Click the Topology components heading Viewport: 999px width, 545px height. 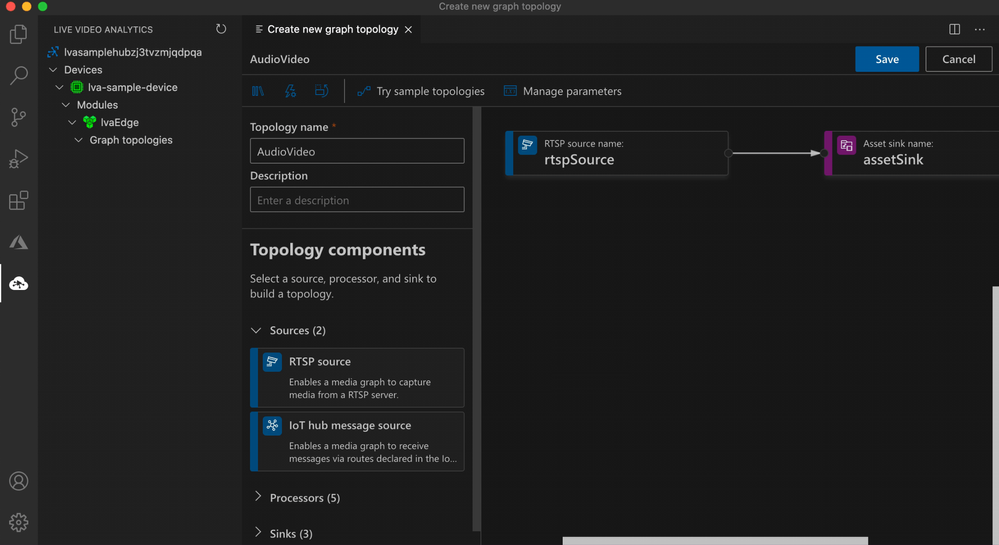pyautogui.click(x=338, y=250)
